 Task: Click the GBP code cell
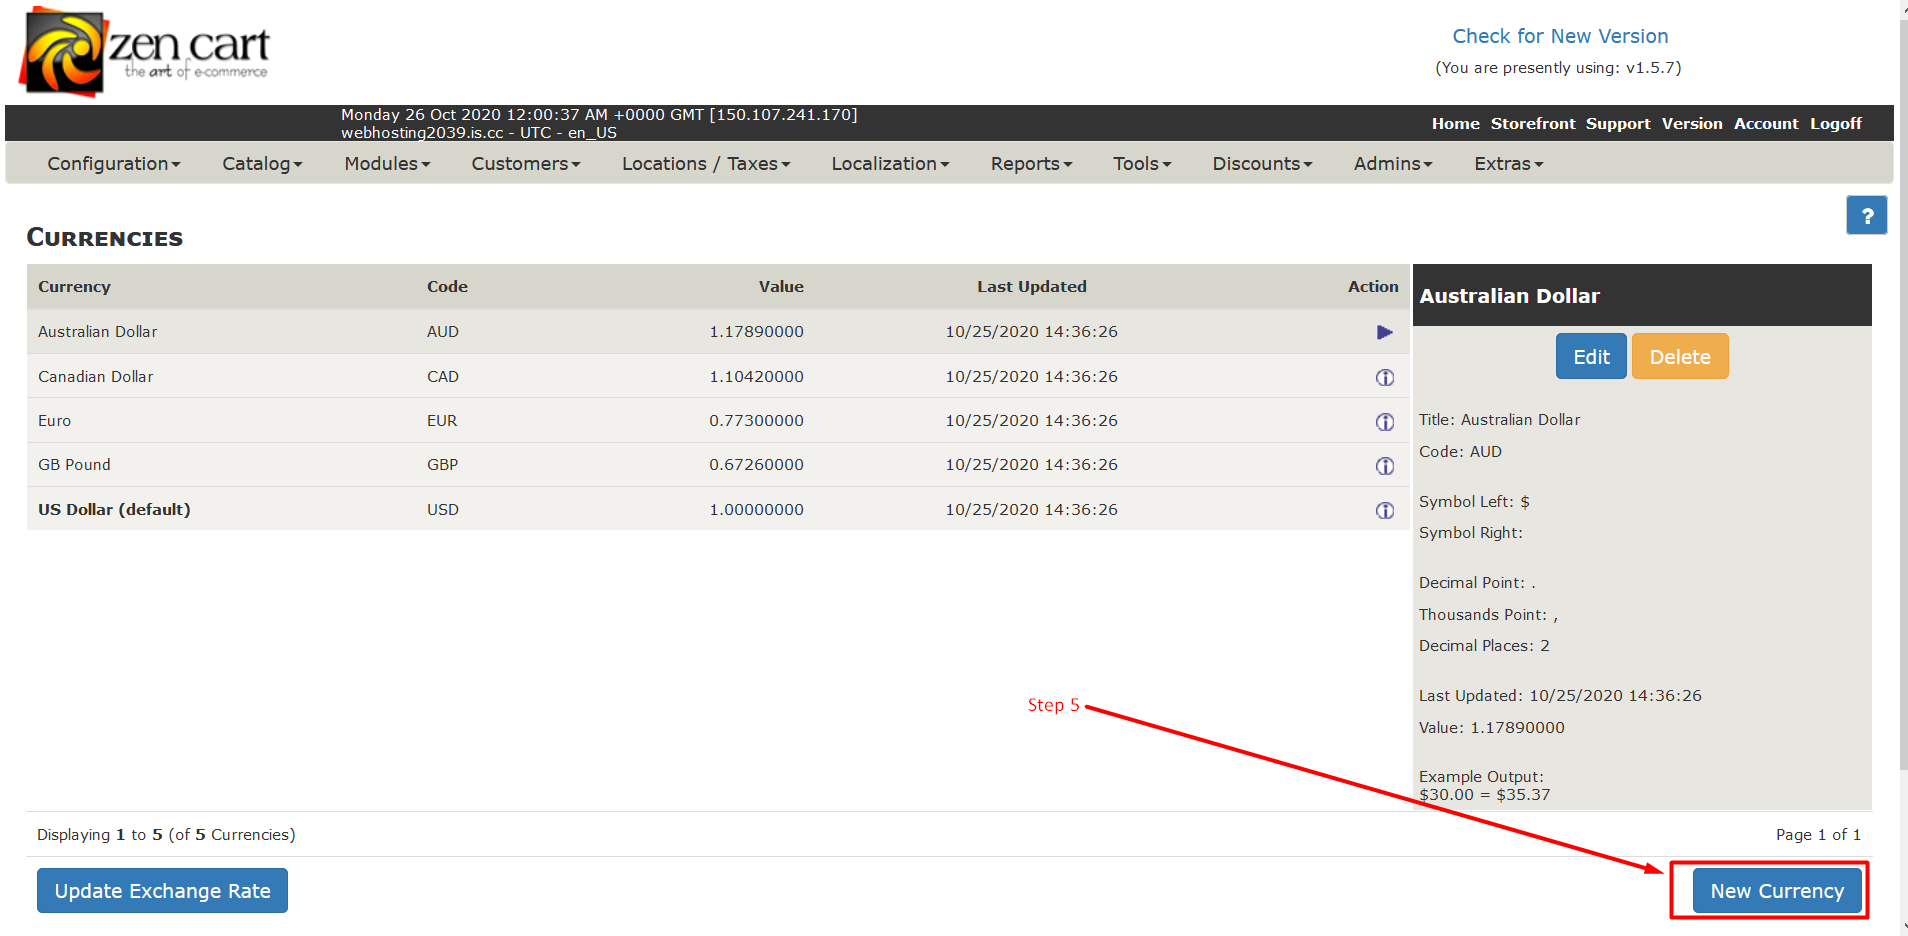pyautogui.click(x=442, y=465)
